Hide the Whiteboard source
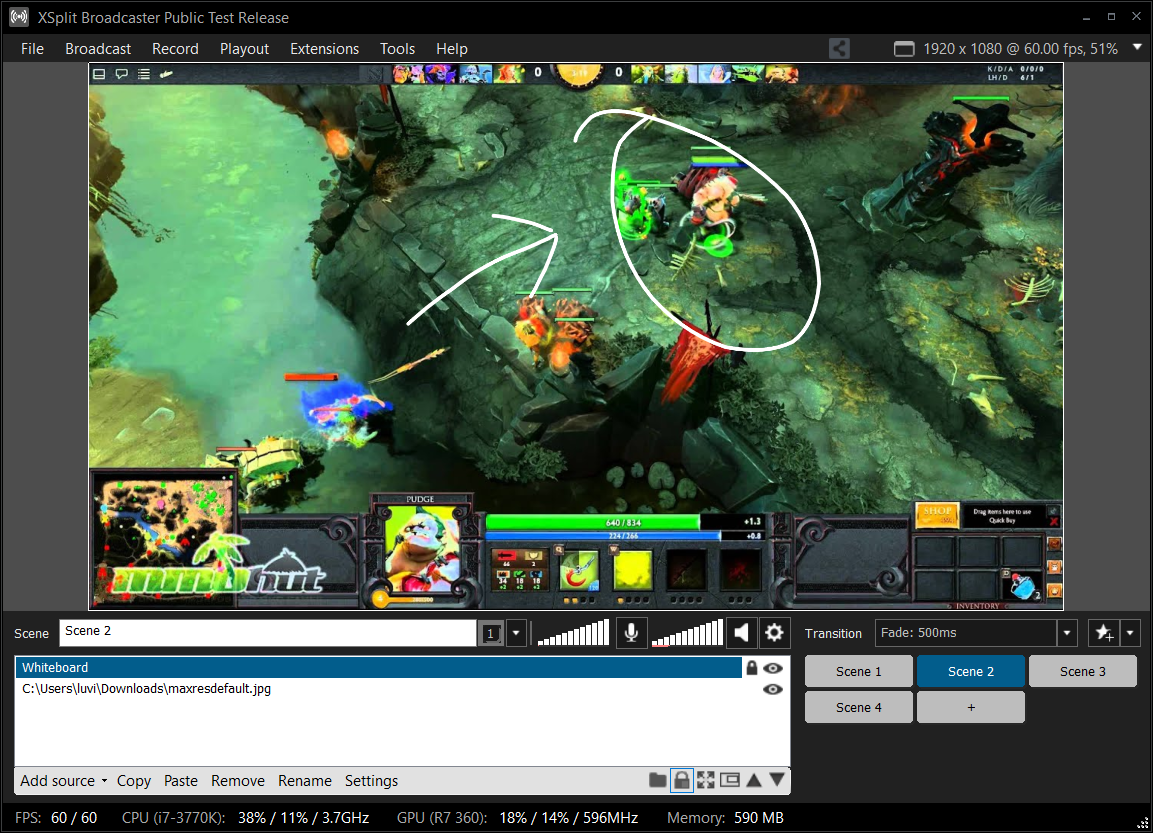Screen dimensions: 1153x833 coord(772,668)
